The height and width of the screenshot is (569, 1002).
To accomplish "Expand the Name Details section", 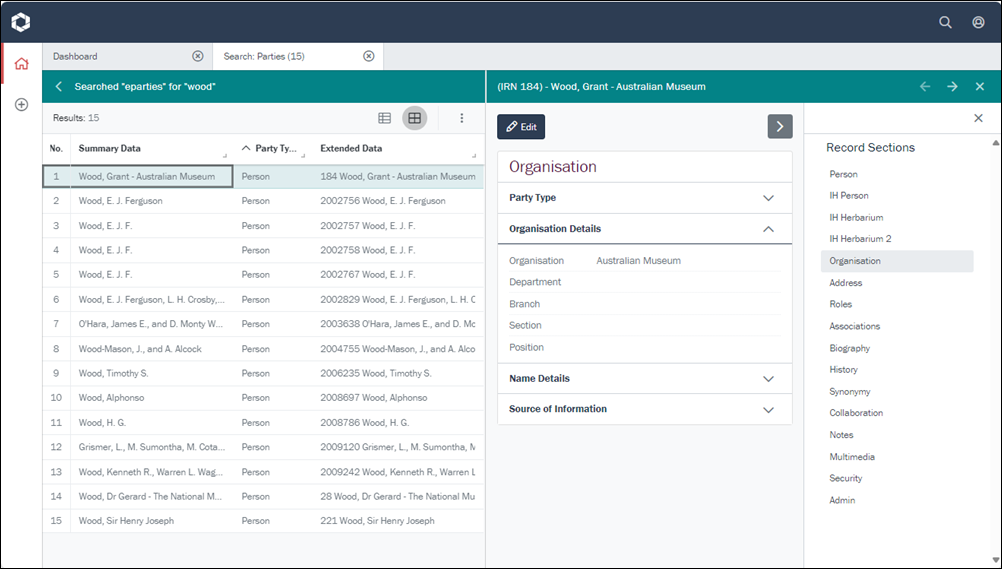I will click(768, 379).
